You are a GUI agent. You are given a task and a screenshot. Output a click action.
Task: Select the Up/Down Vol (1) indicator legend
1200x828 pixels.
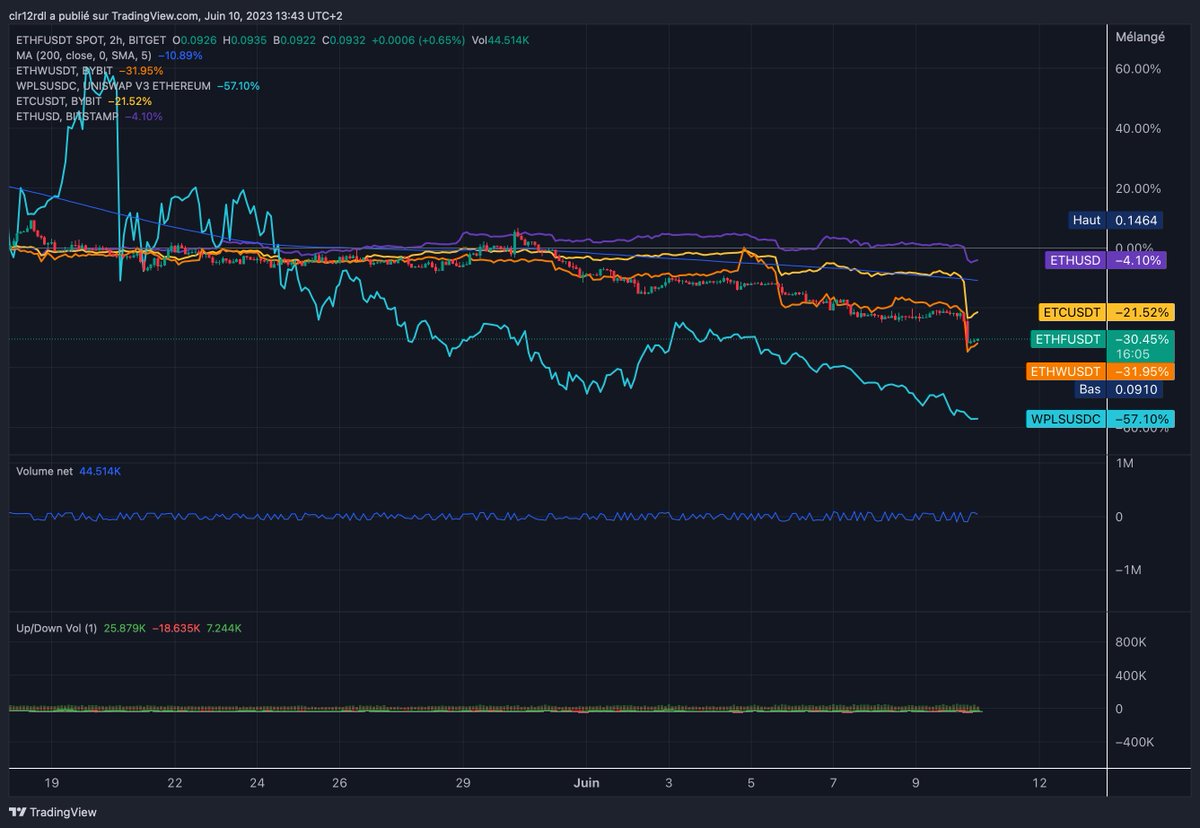point(56,628)
